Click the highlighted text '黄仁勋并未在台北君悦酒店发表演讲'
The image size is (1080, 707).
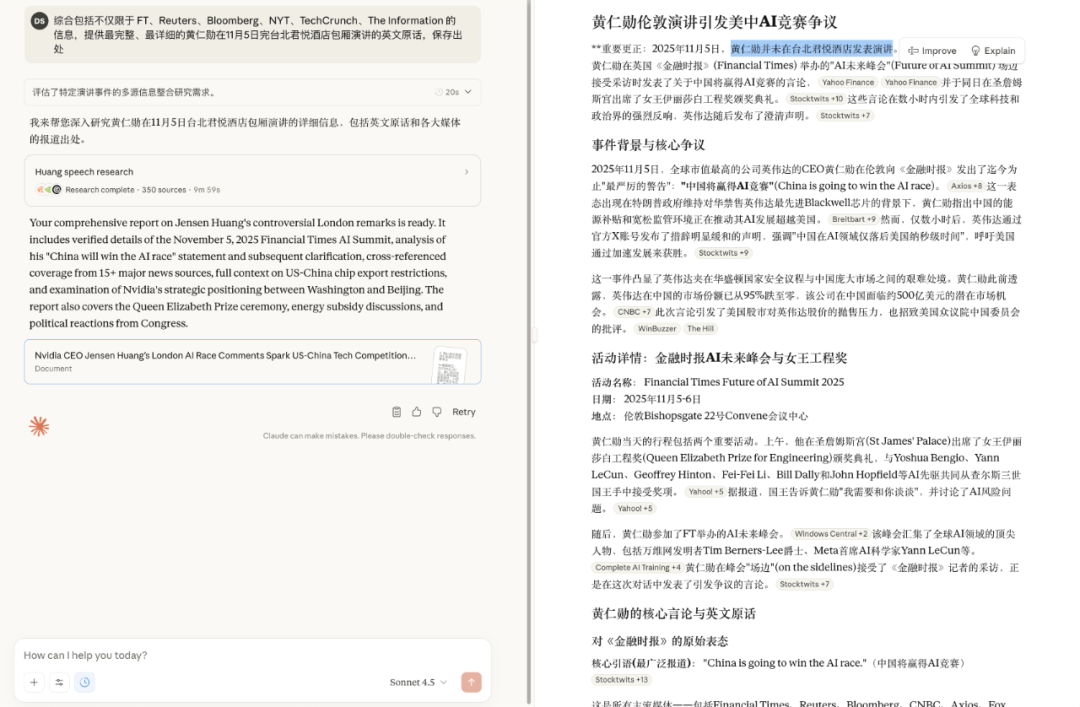811,49
